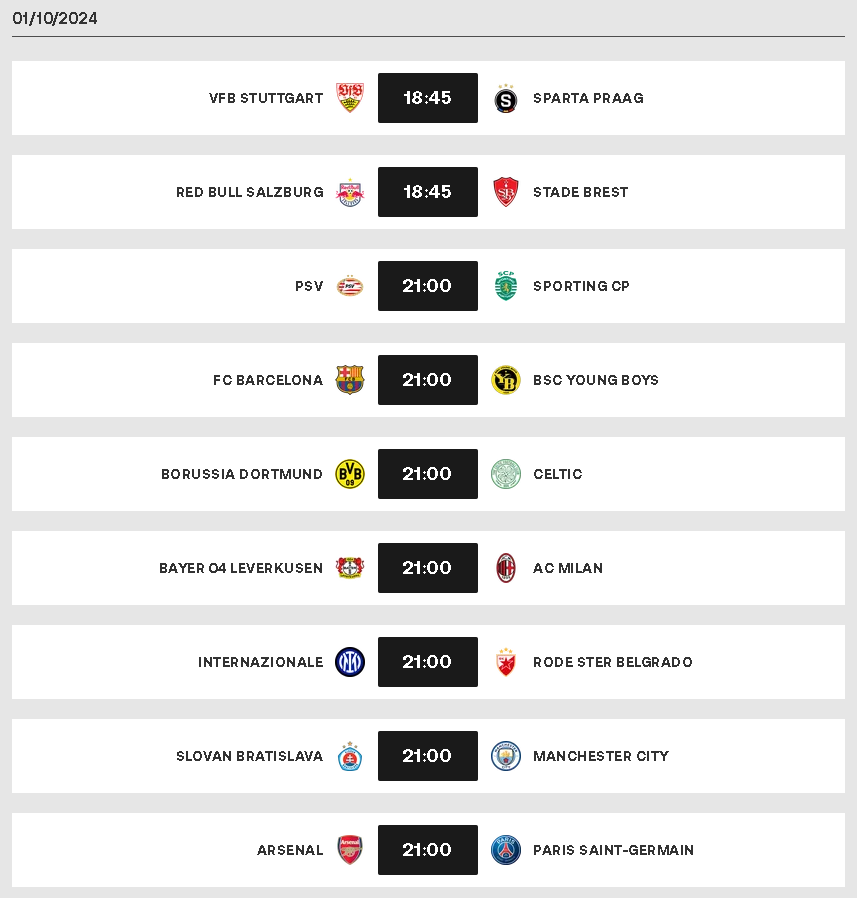Open the PSV club logo
The image size is (857, 898).
pyautogui.click(x=349, y=286)
